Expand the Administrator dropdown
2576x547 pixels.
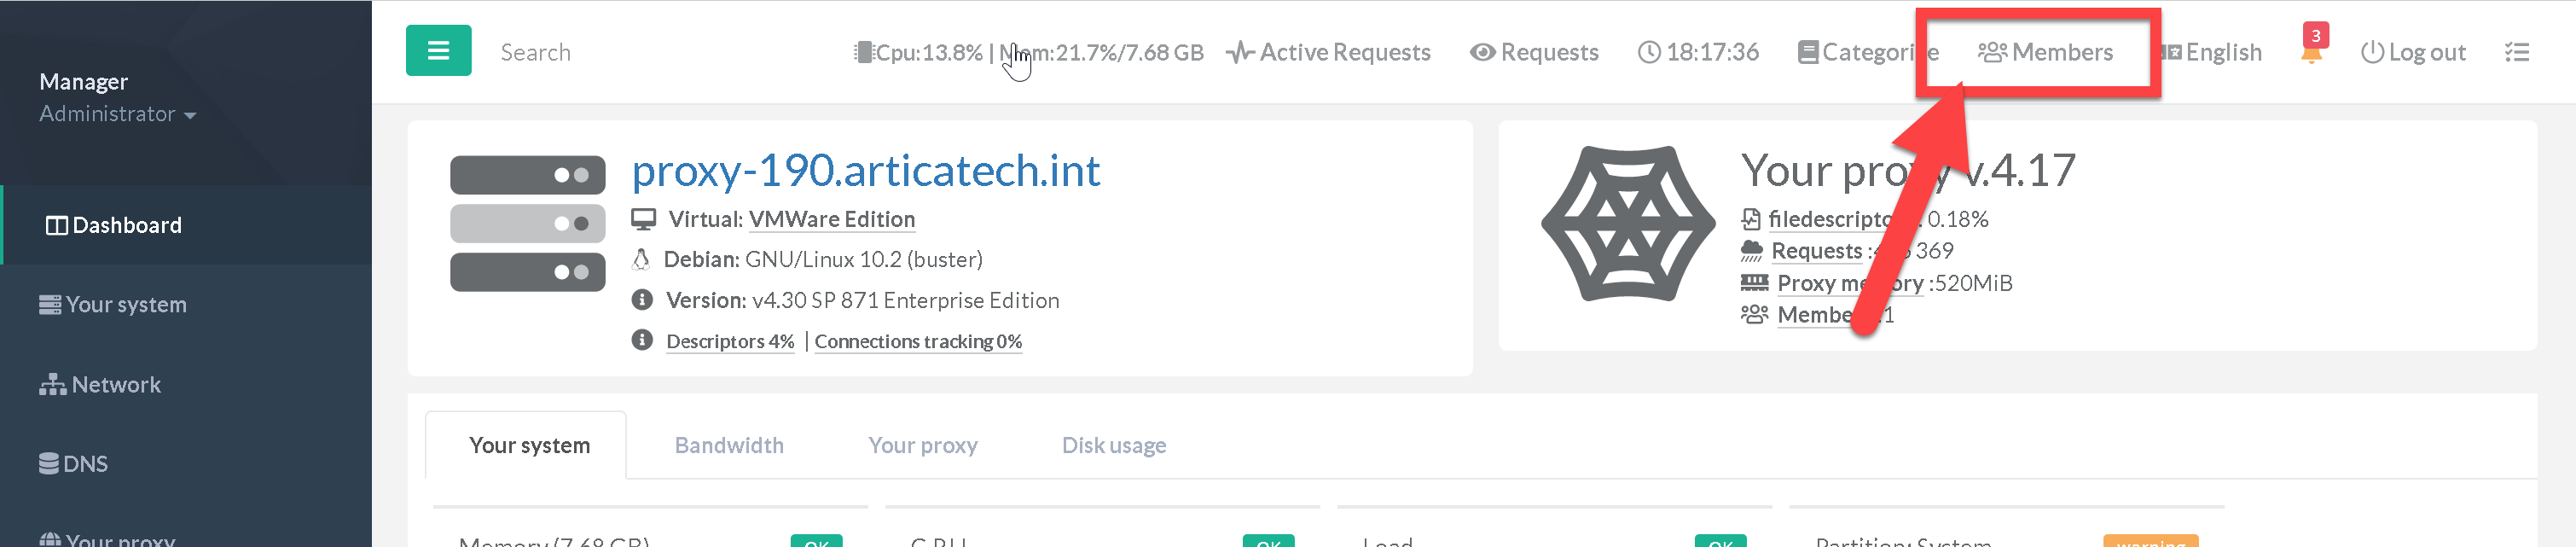pos(117,114)
